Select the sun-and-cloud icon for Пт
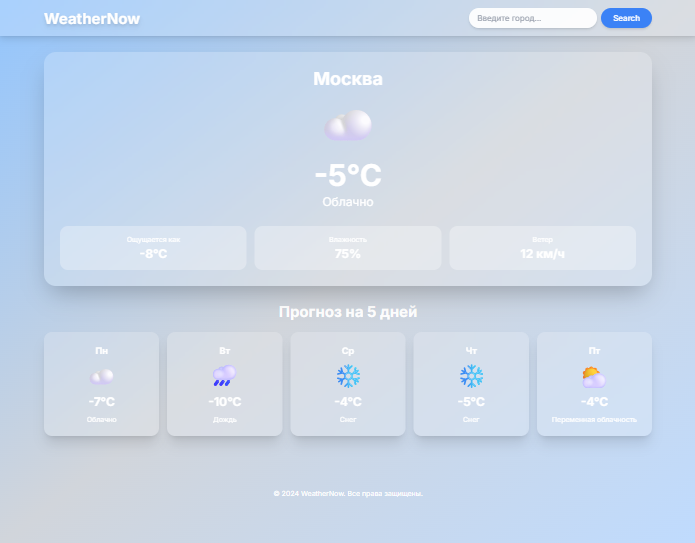Screen dimensions: 695x543 pyautogui.click(x=594, y=377)
